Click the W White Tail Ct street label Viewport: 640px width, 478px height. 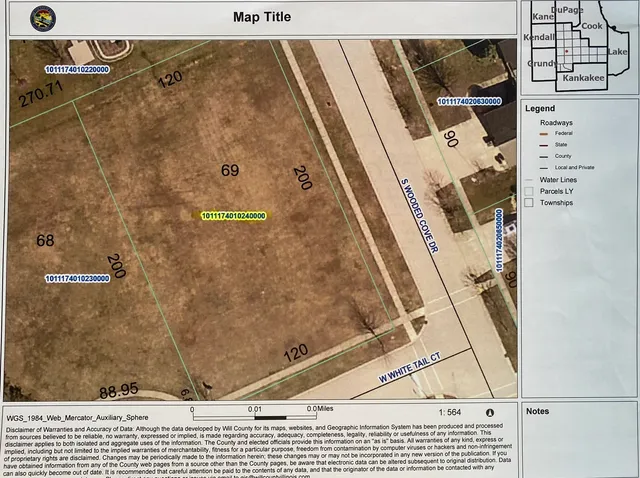(x=410, y=366)
